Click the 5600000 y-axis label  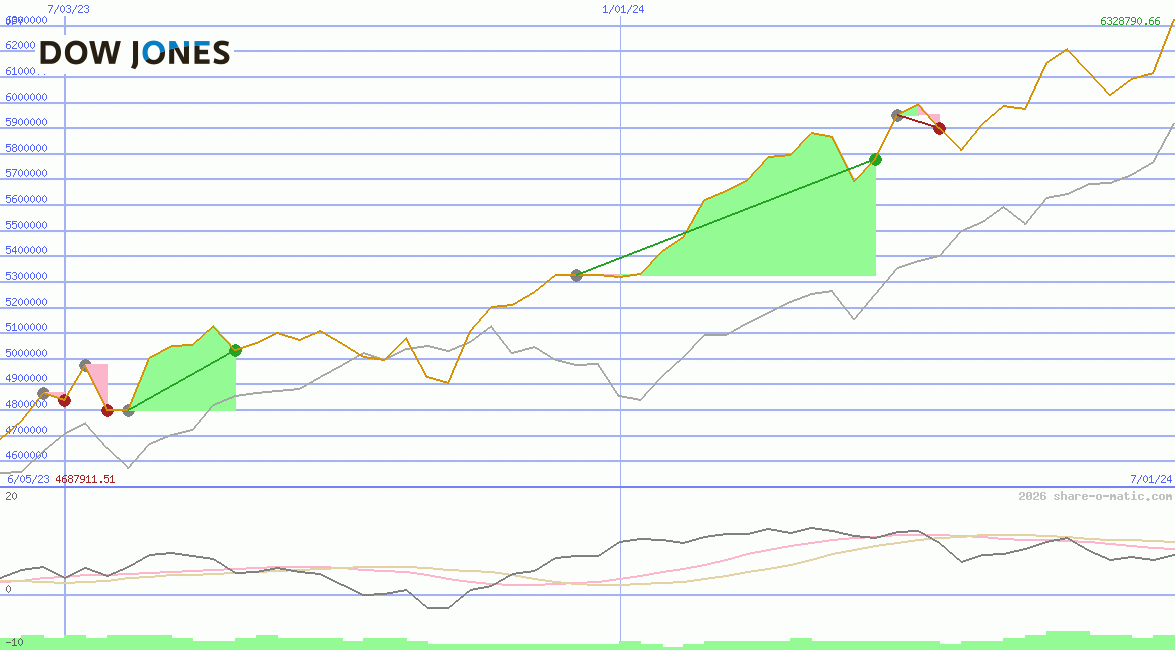tap(26, 199)
